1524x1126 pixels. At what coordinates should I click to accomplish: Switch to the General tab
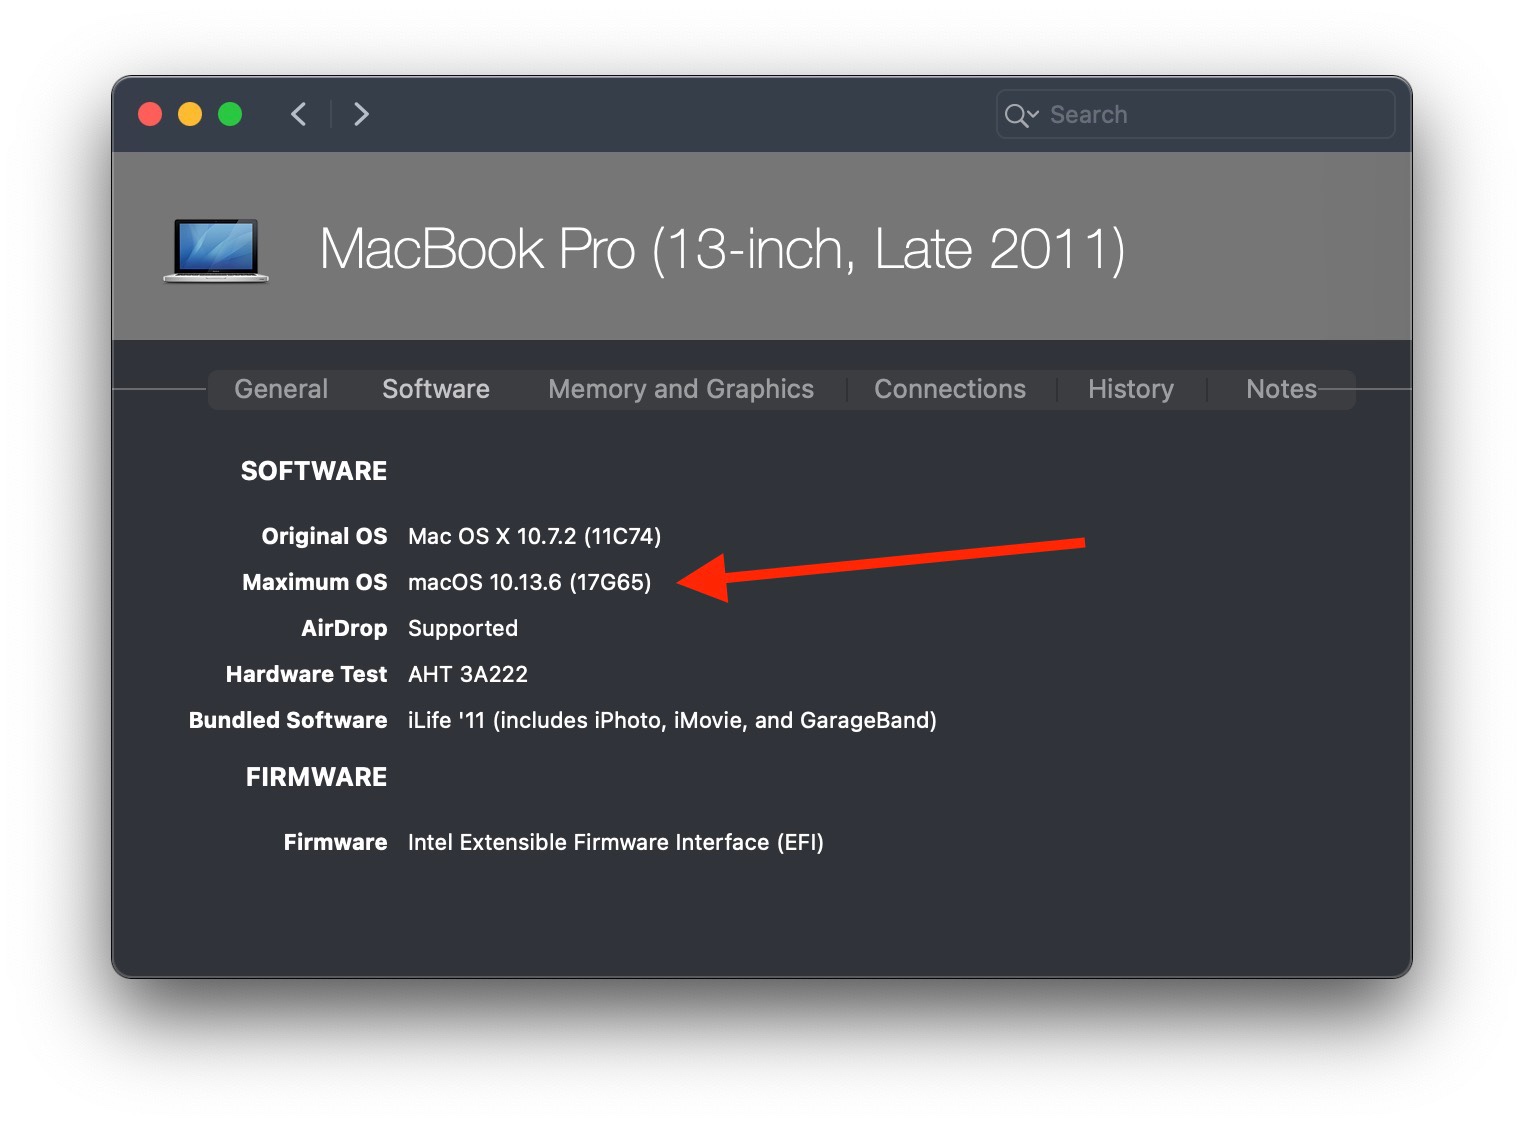[281, 389]
